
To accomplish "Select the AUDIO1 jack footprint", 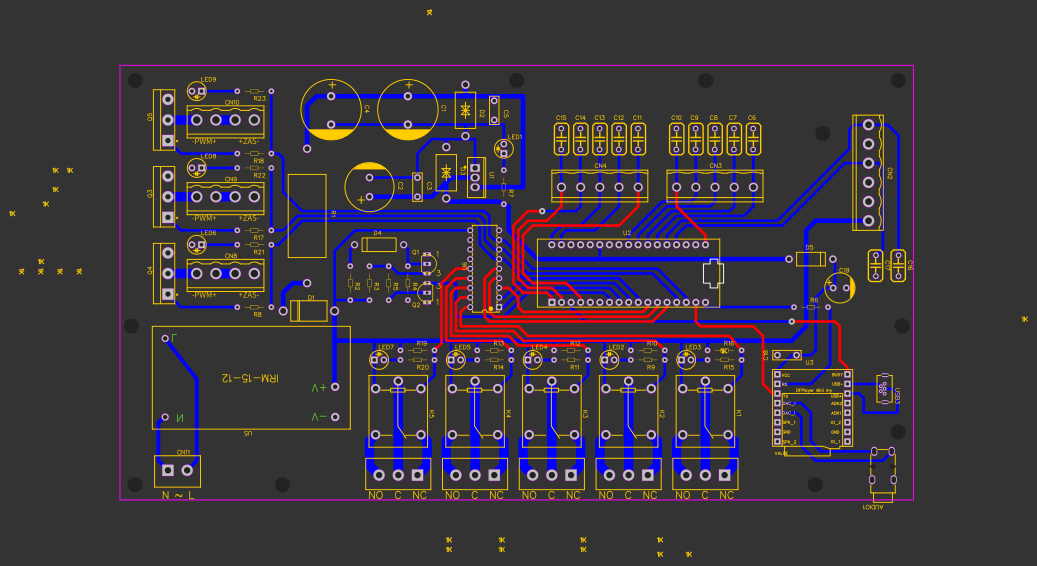I will pos(883,475).
